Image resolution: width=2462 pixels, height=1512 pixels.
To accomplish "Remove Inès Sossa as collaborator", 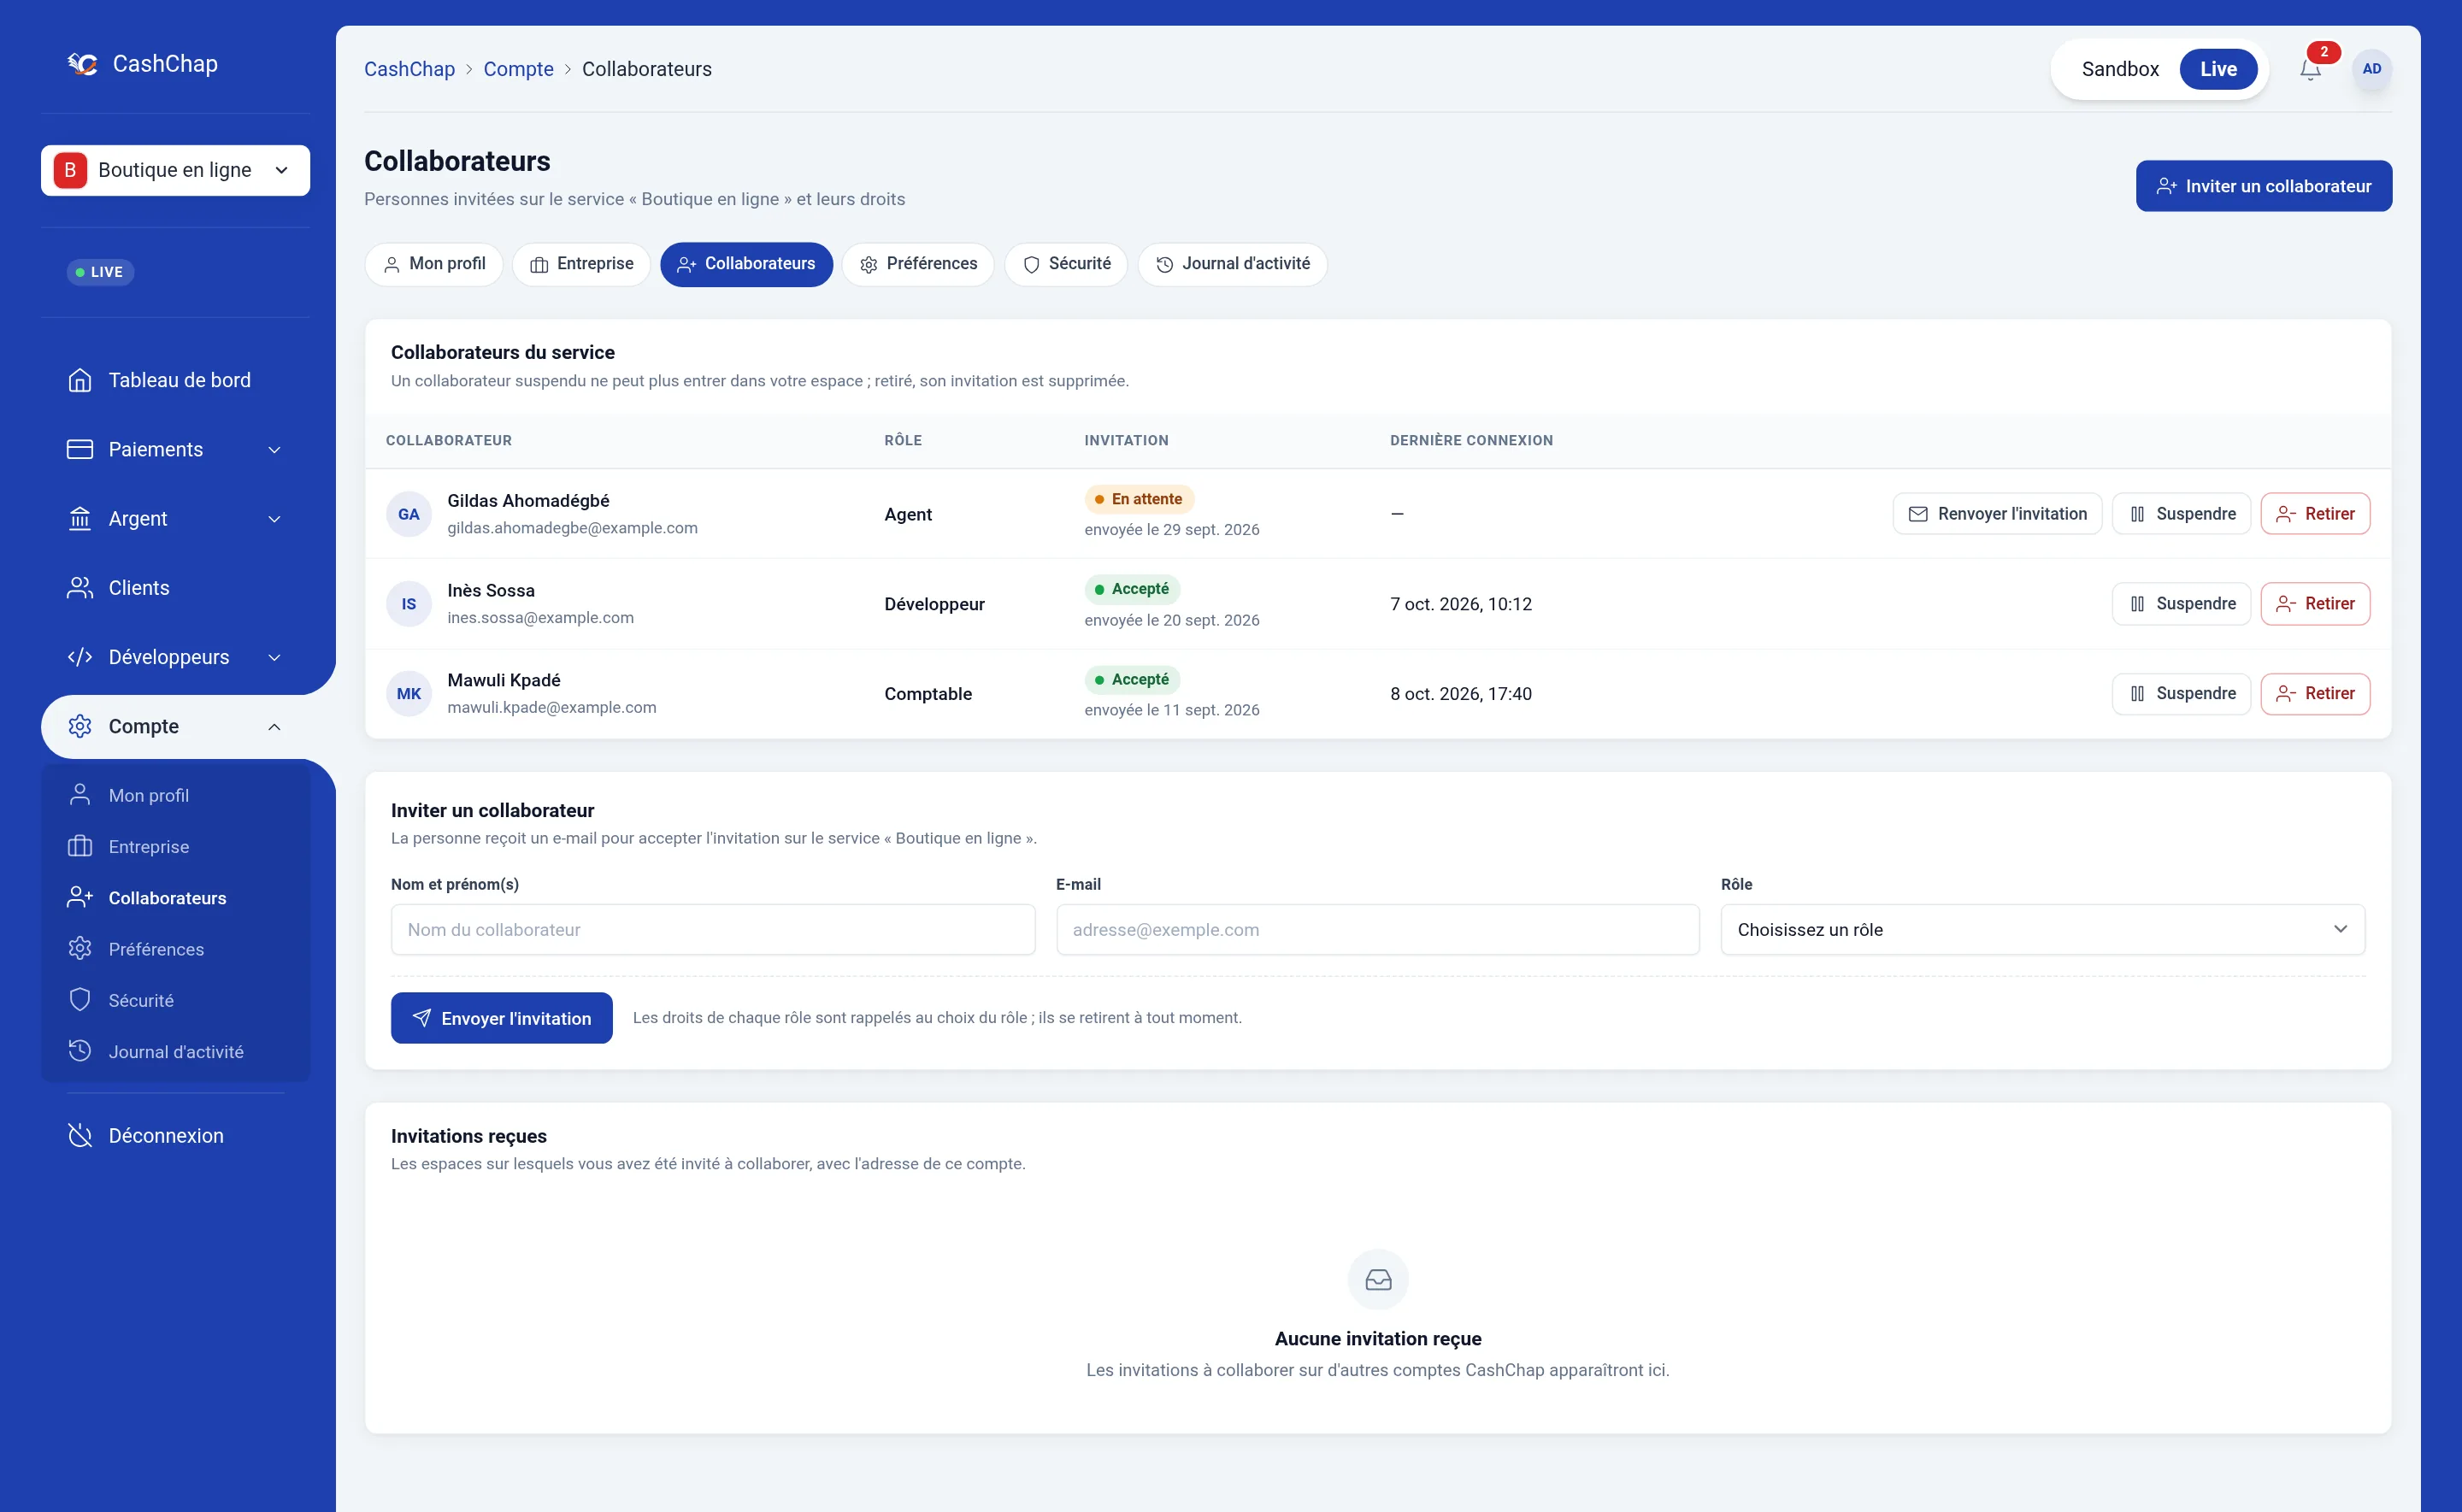I will (2315, 604).
